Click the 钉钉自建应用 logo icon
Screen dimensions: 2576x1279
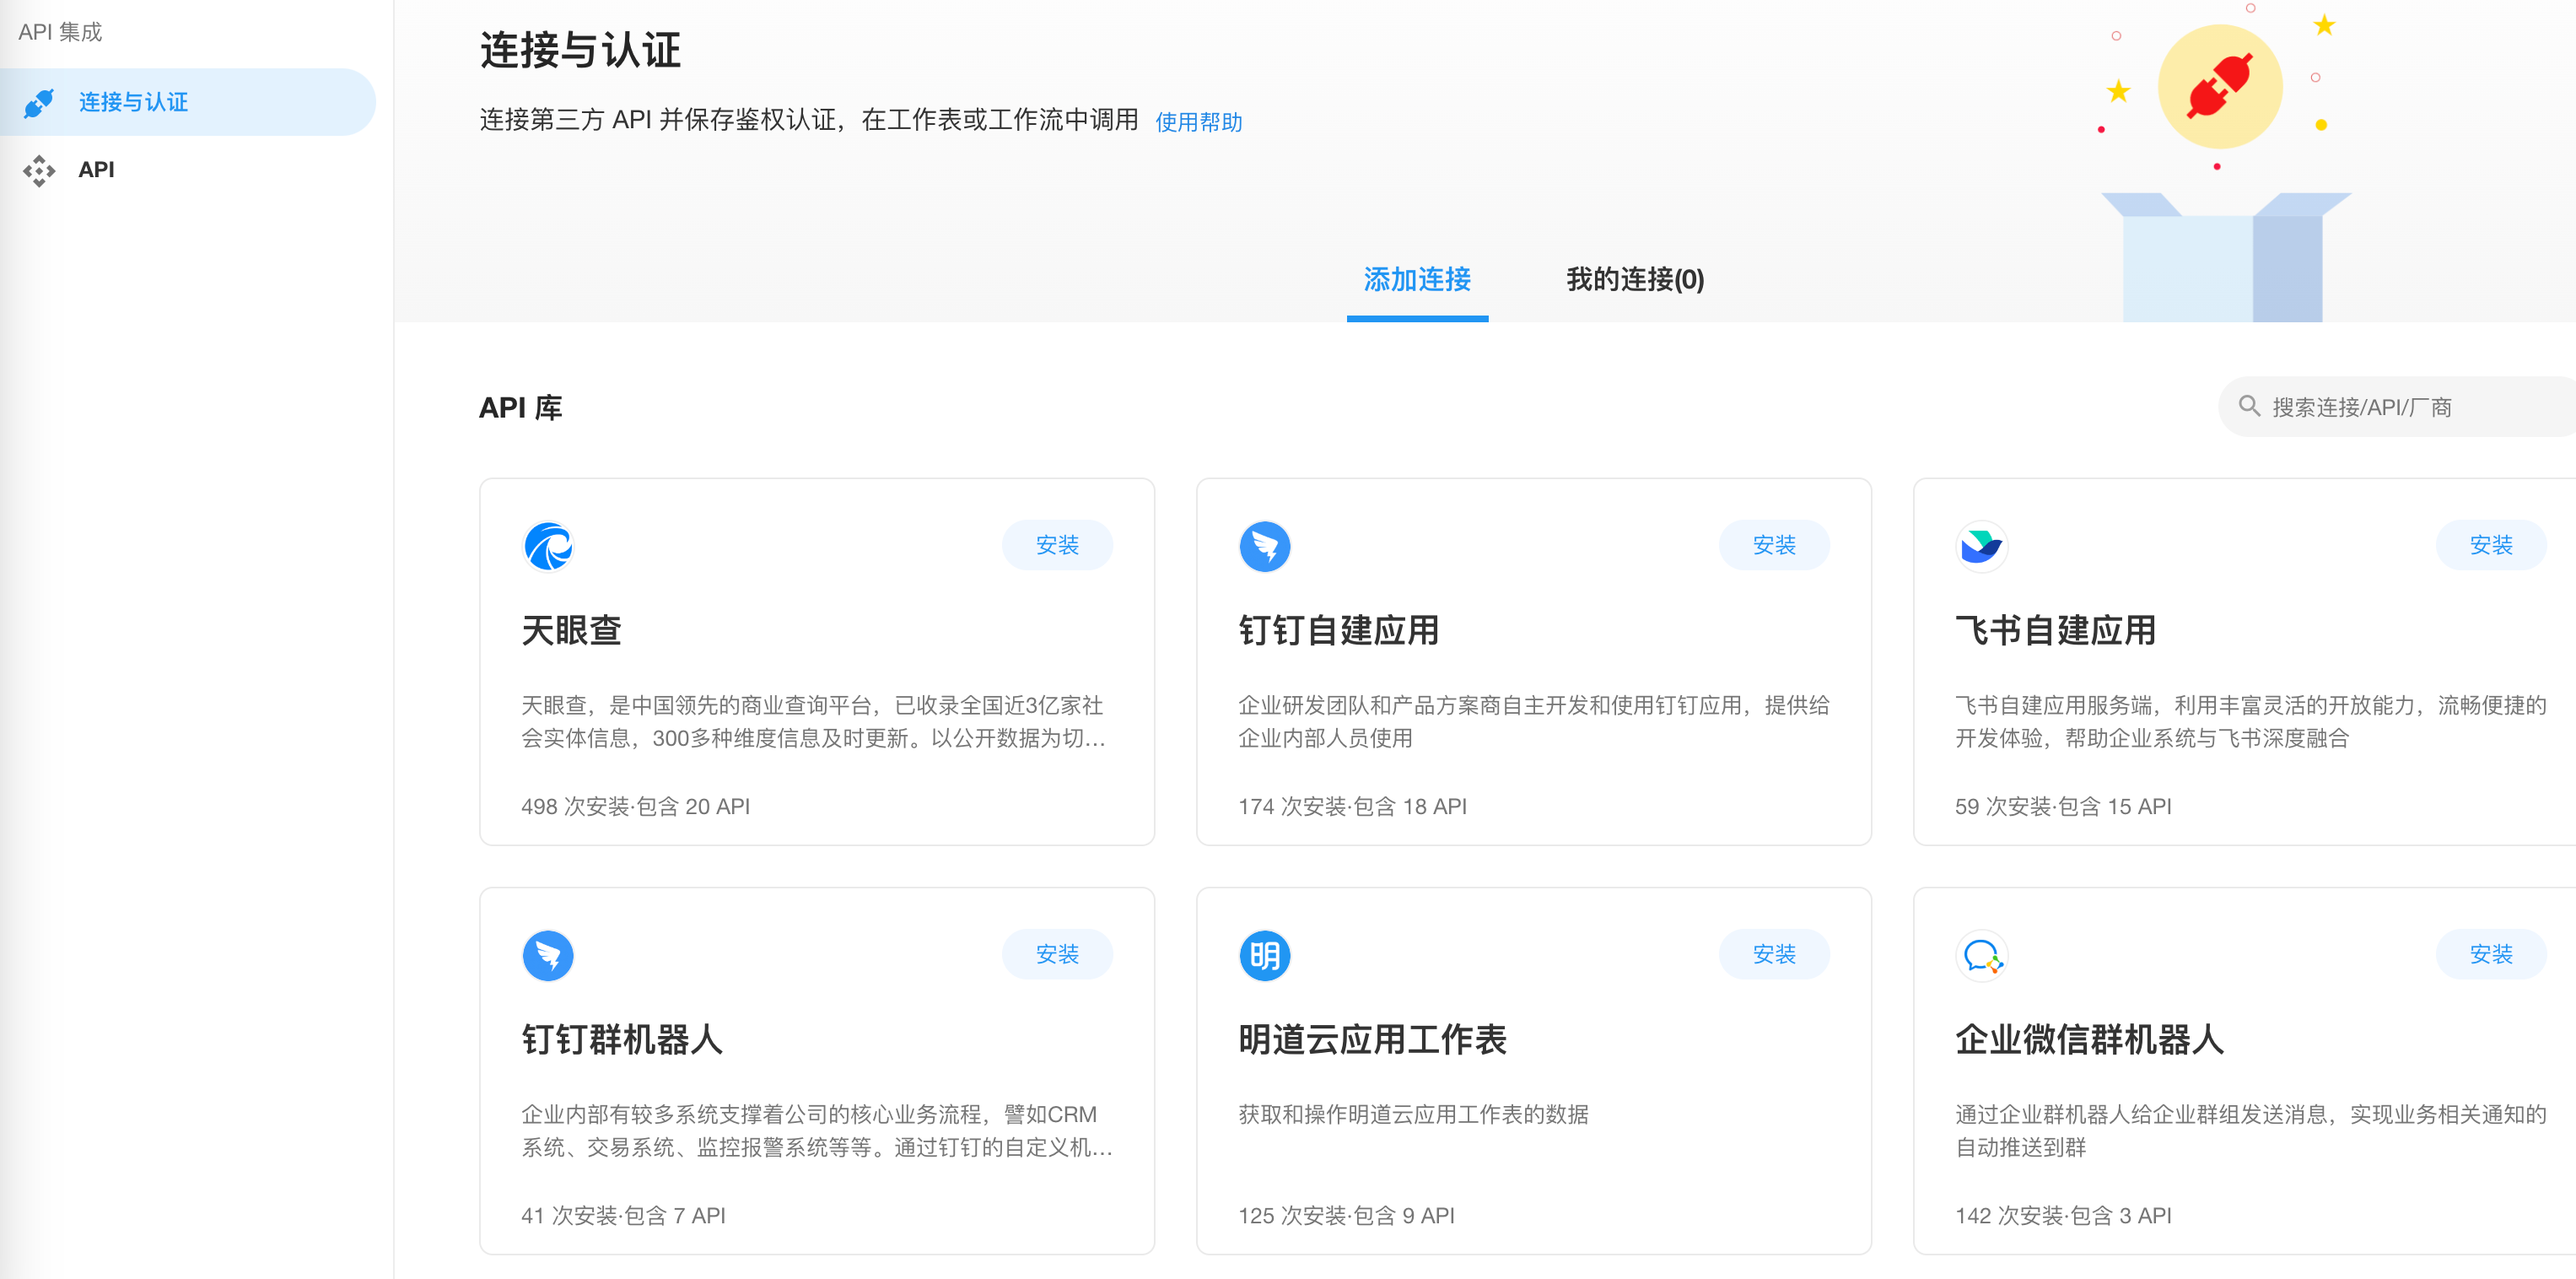tap(1264, 546)
